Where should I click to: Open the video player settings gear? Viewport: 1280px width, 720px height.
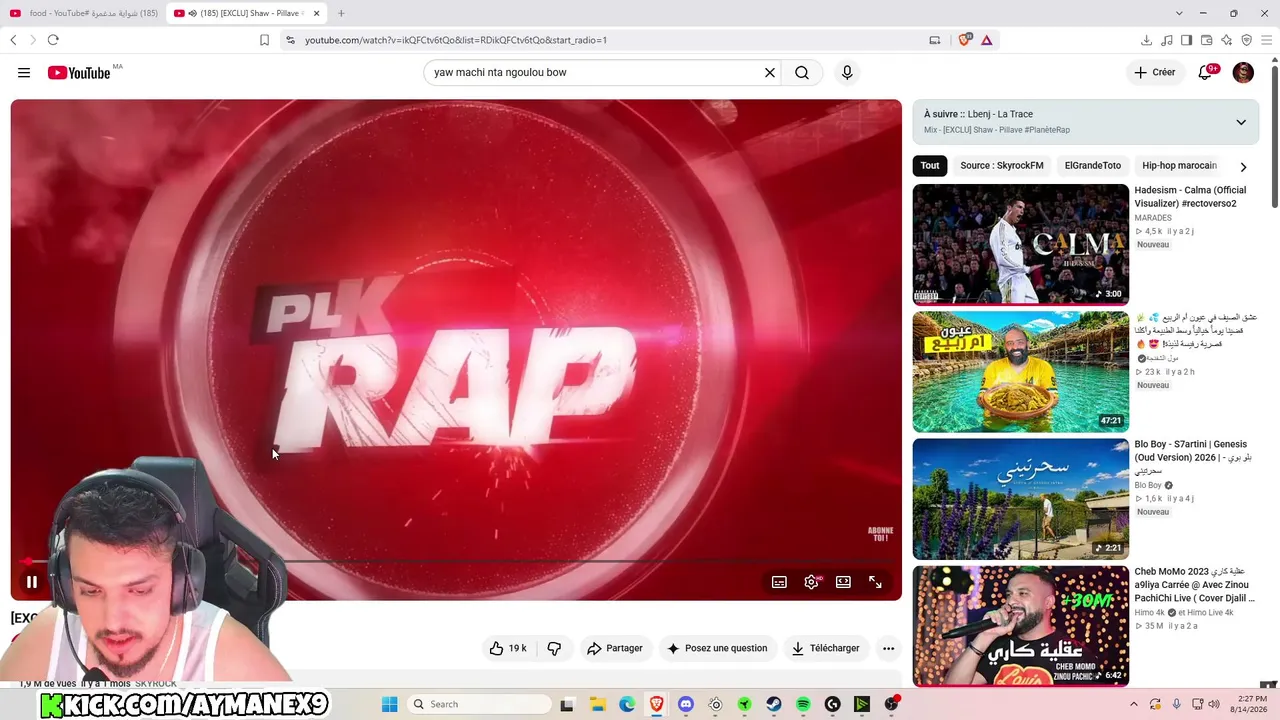(812, 582)
